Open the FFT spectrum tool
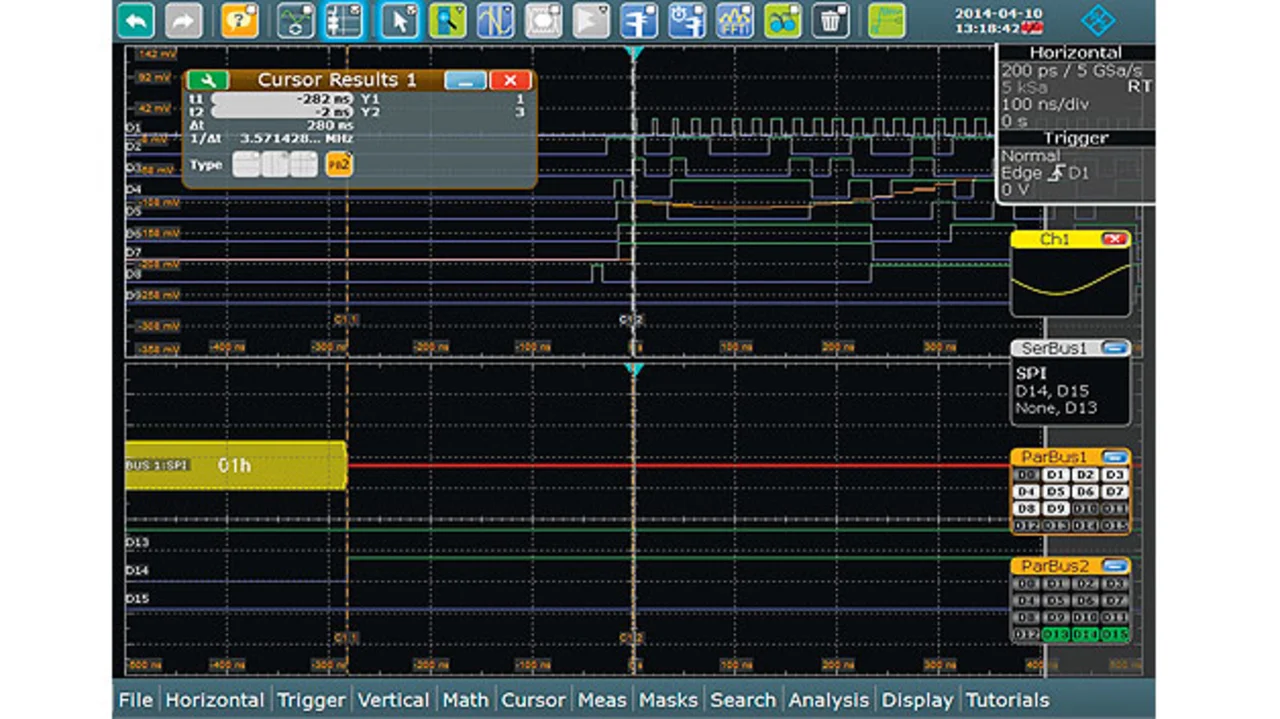Screen dimensions: 1280x719 pos(735,20)
